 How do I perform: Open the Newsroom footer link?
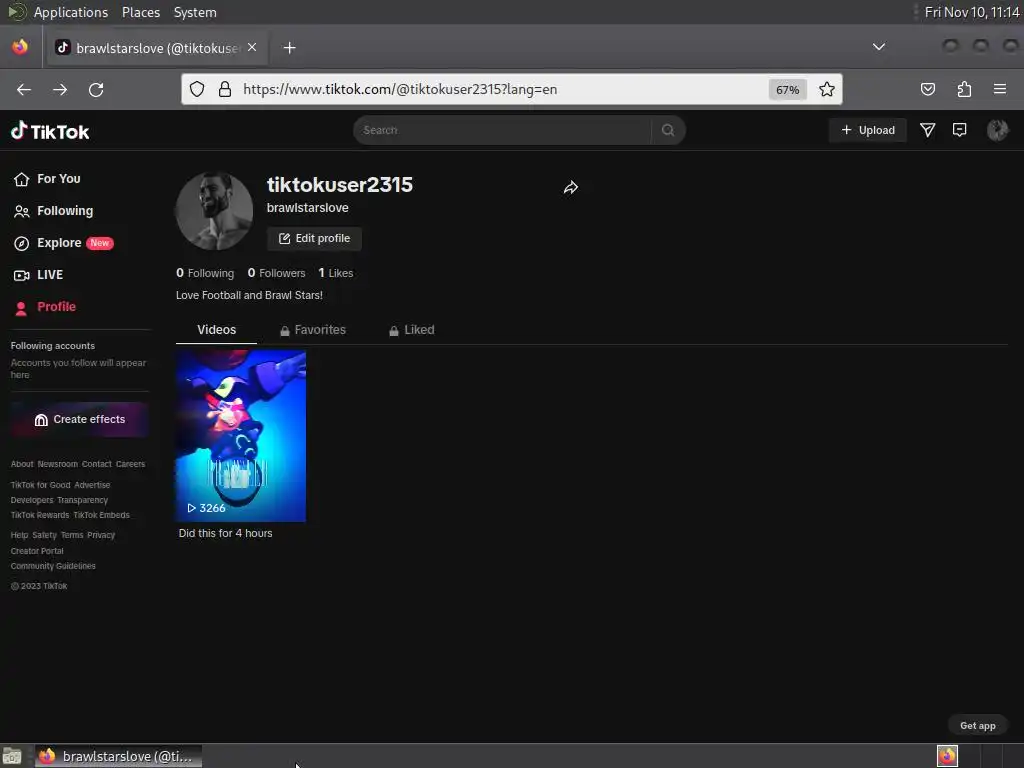(x=57, y=464)
